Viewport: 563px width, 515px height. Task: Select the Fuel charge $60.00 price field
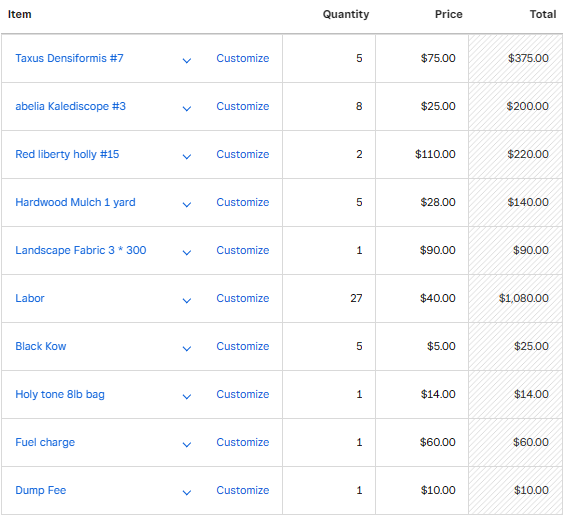click(x=422, y=442)
